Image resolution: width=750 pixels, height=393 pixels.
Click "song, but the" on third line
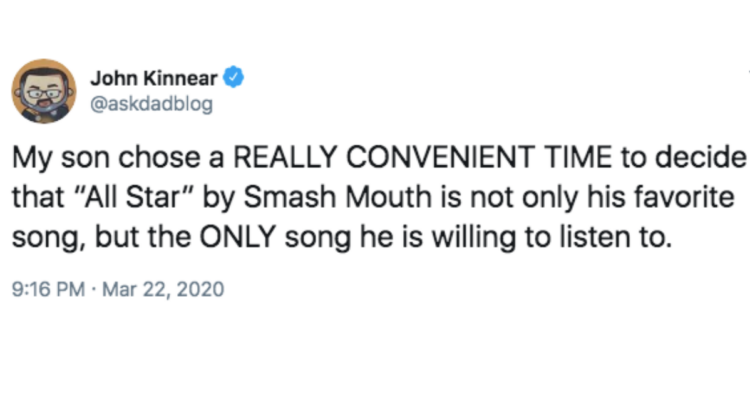point(101,238)
